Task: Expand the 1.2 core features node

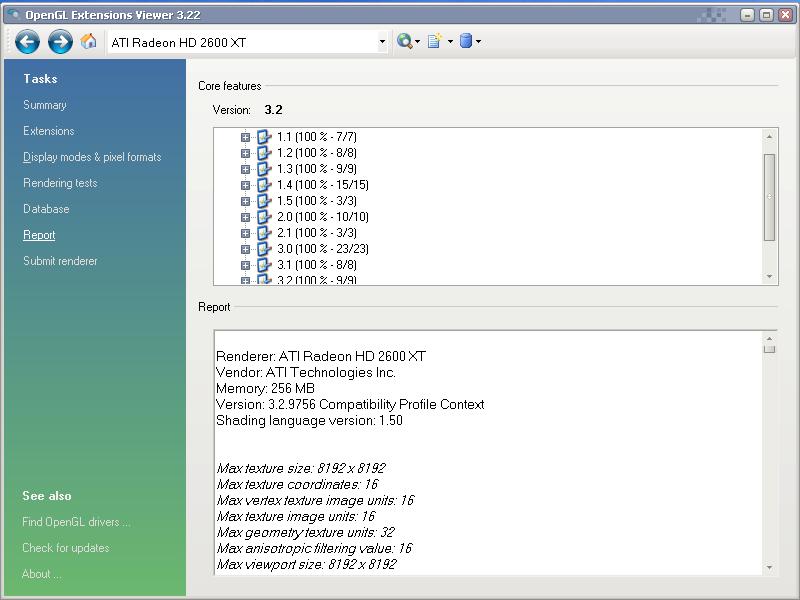Action: pyautogui.click(x=245, y=153)
